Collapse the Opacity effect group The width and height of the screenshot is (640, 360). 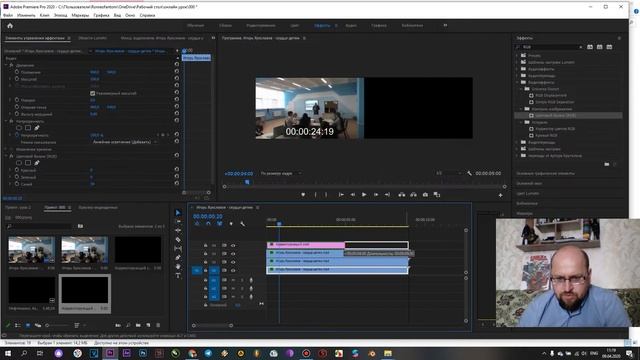(6, 121)
